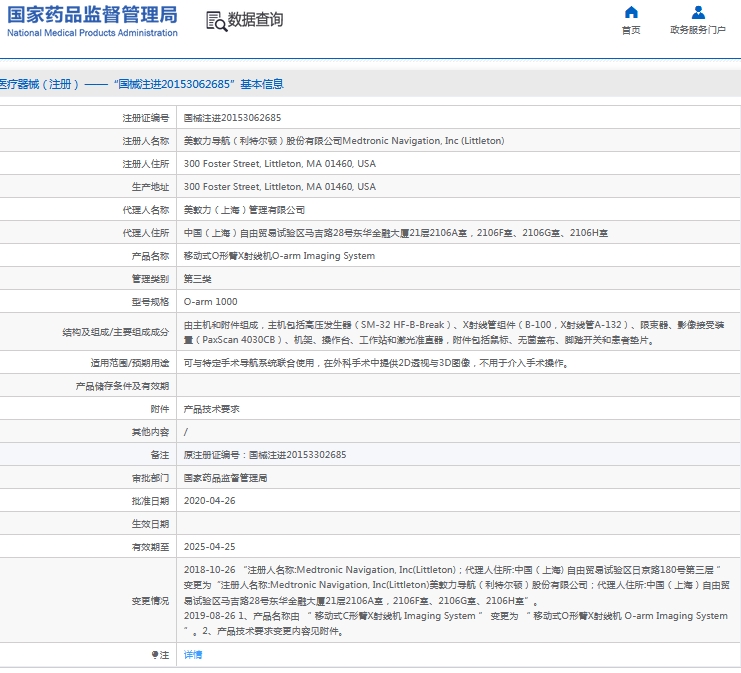Click the 型号规格 row label

click(150, 302)
